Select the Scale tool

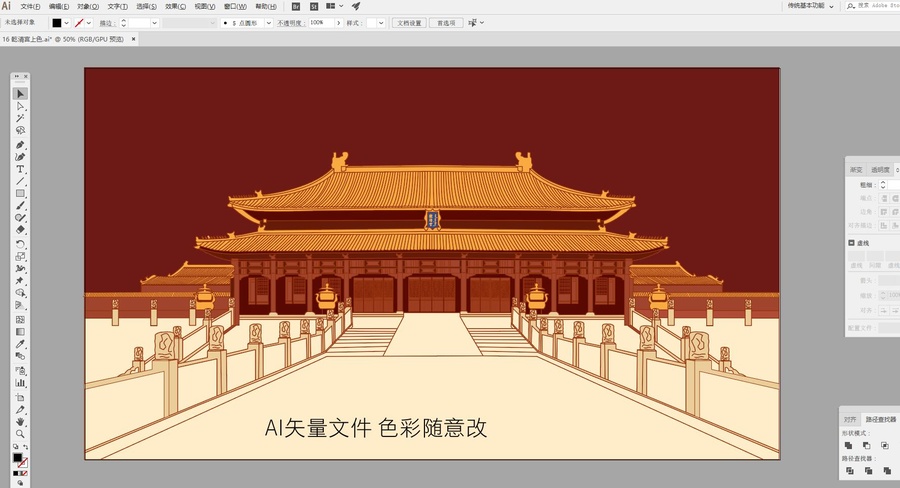(x=20, y=256)
